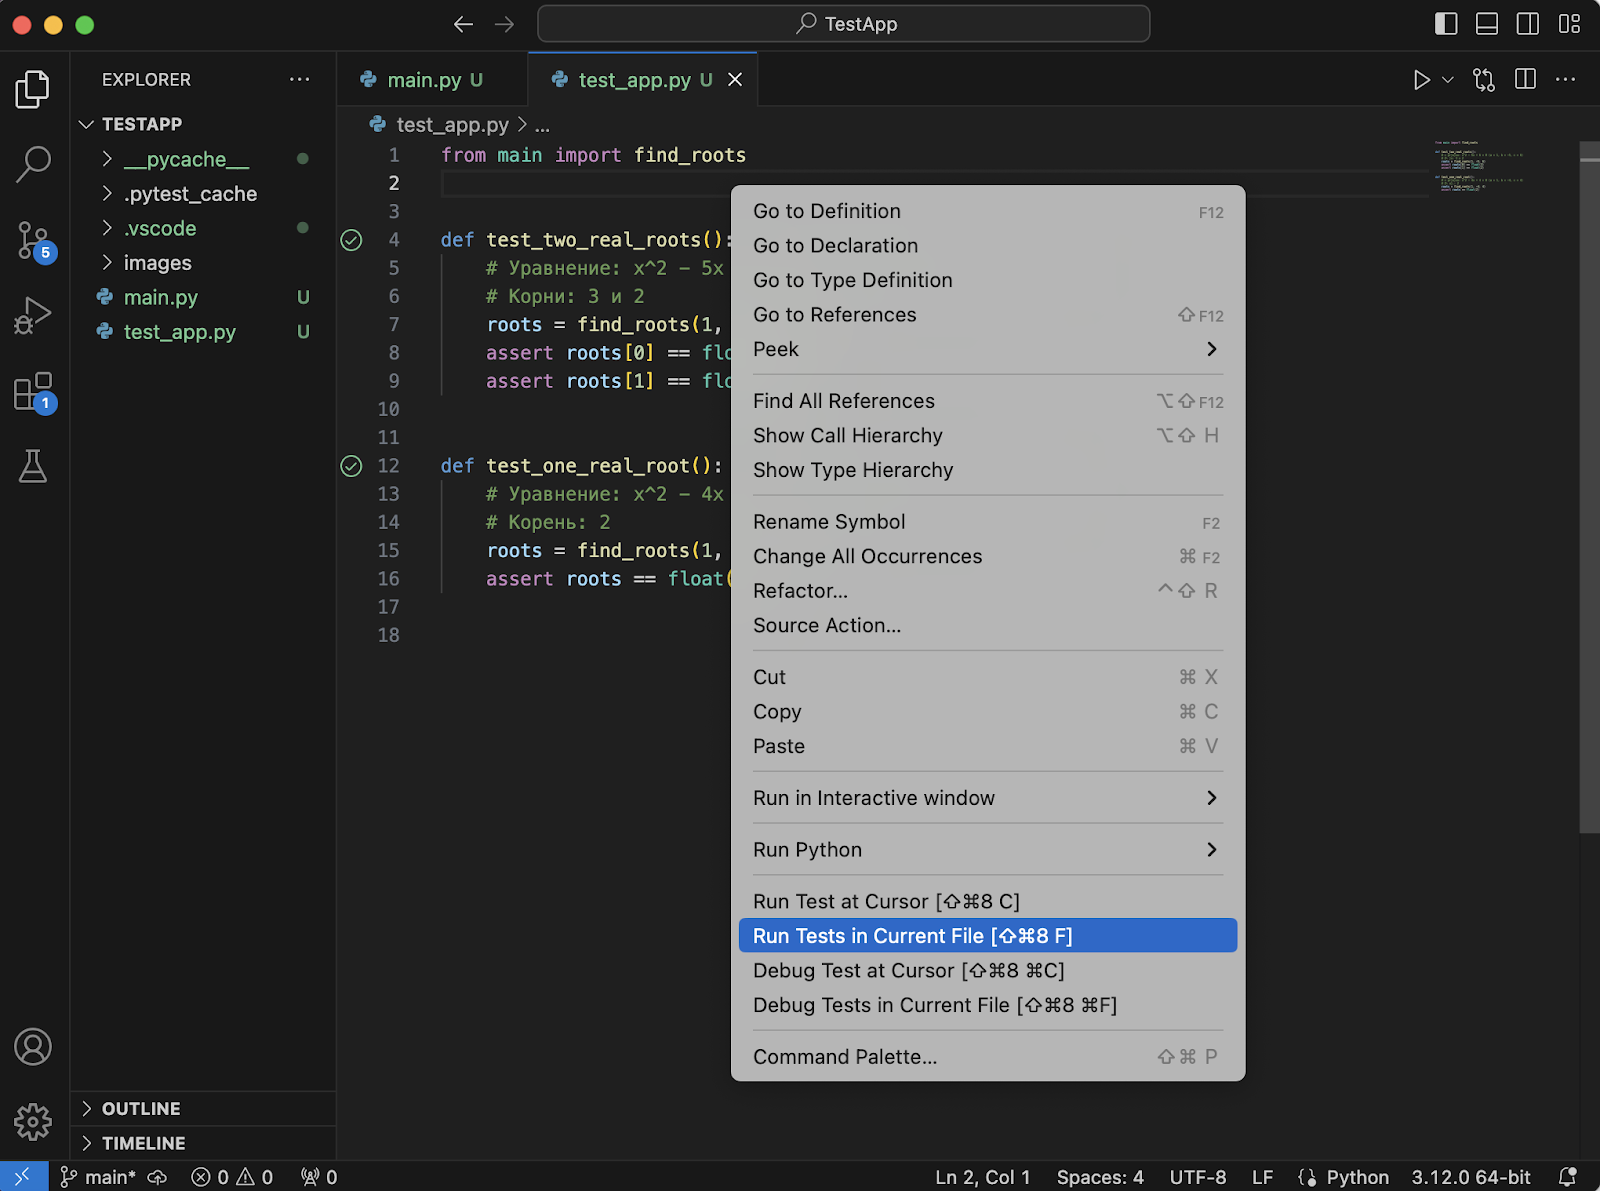Viewport: 1600px width, 1191px height.
Task: Choose Run Tests in Current File
Action: (988, 936)
